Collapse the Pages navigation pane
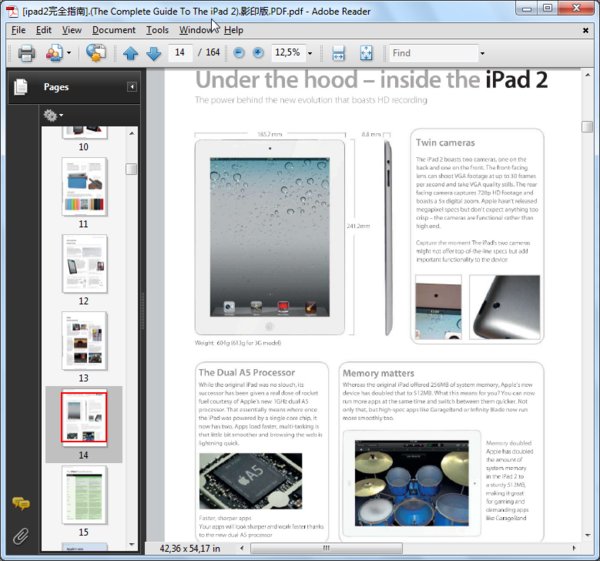600x561 pixels. [132, 88]
